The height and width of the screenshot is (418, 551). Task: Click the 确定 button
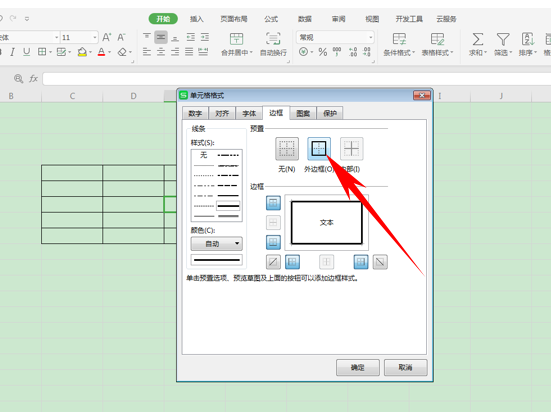click(358, 367)
